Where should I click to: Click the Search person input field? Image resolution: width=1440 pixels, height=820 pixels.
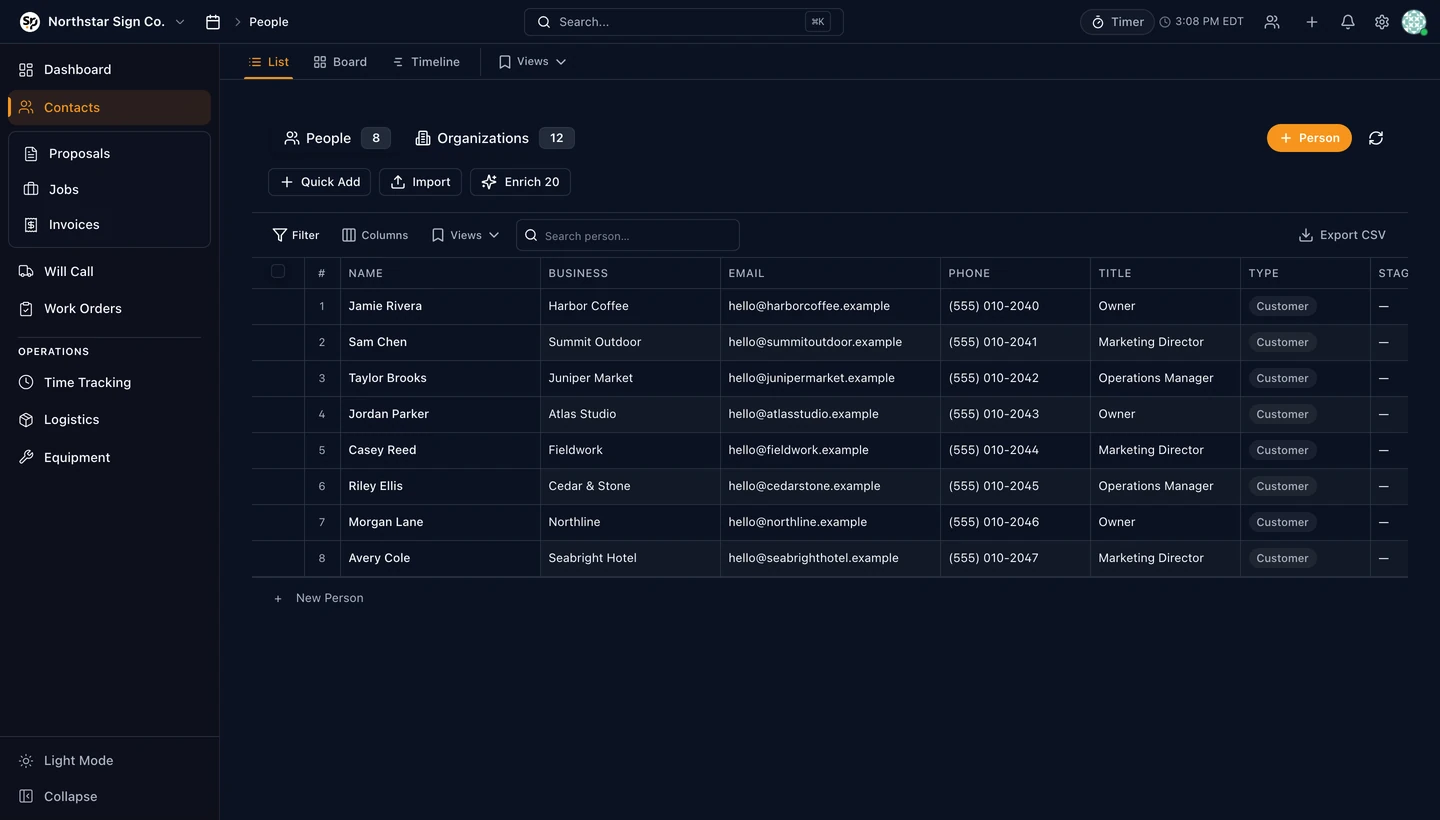(x=628, y=235)
